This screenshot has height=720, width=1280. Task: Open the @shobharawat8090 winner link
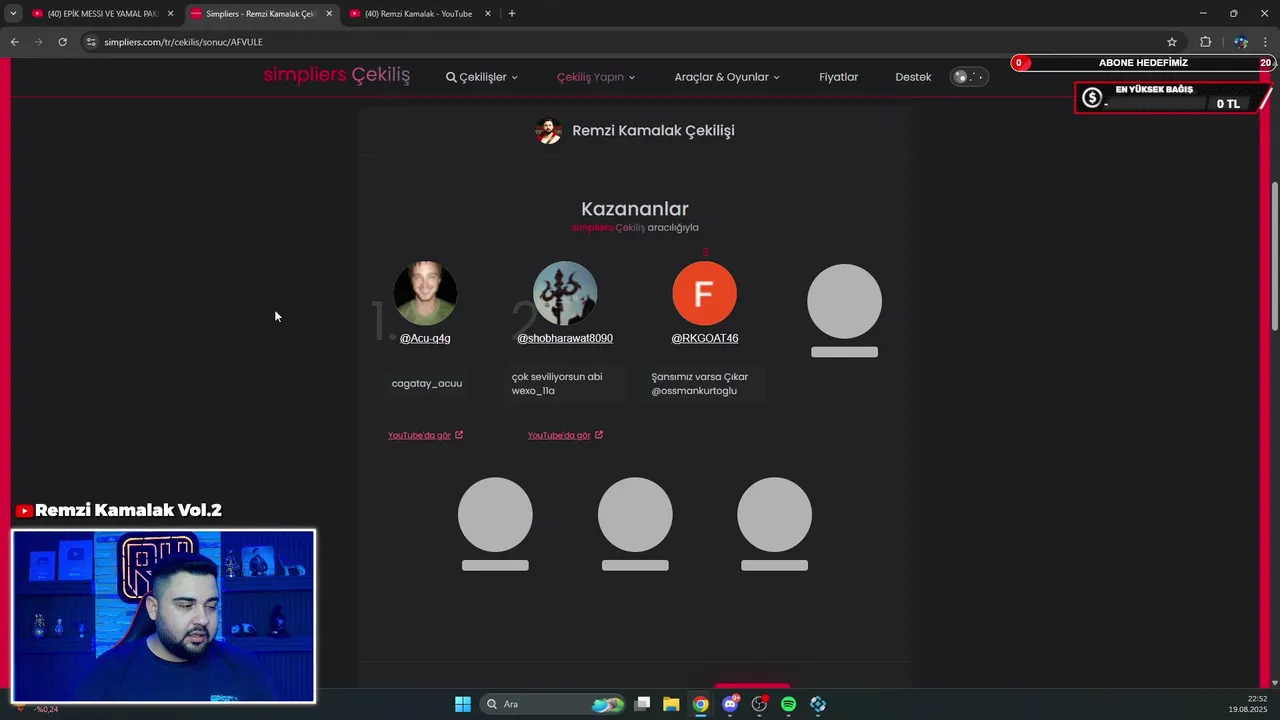pyautogui.click(x=565, y=338)
